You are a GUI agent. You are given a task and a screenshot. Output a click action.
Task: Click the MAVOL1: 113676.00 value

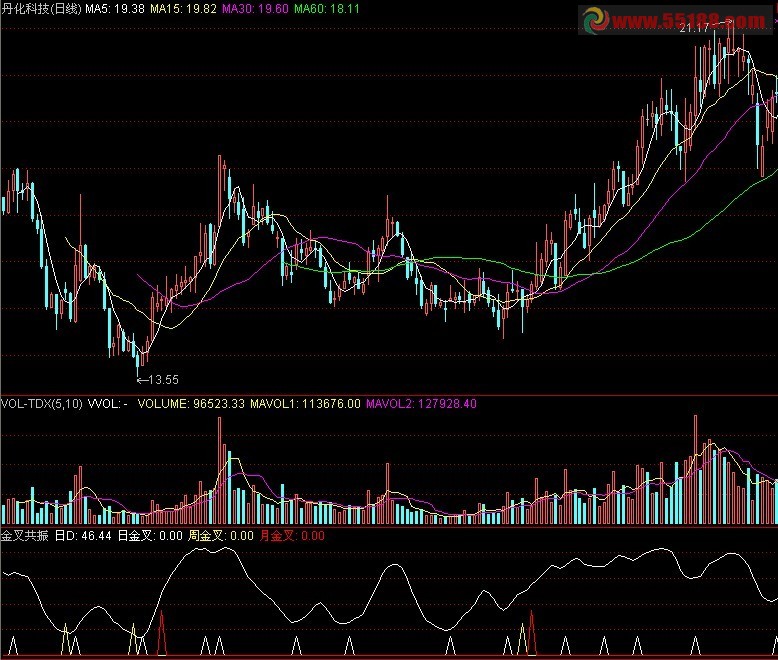(305, 403)
